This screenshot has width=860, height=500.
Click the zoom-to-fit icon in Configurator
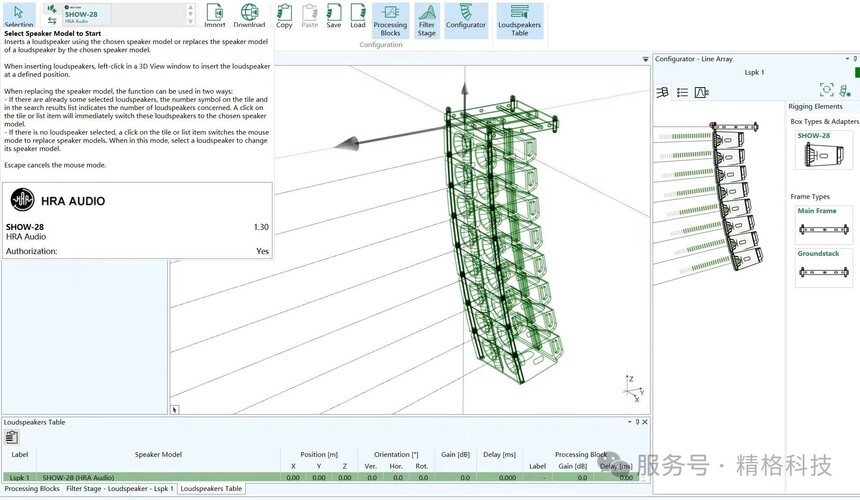pyautogui.click(x=826, y=91)
